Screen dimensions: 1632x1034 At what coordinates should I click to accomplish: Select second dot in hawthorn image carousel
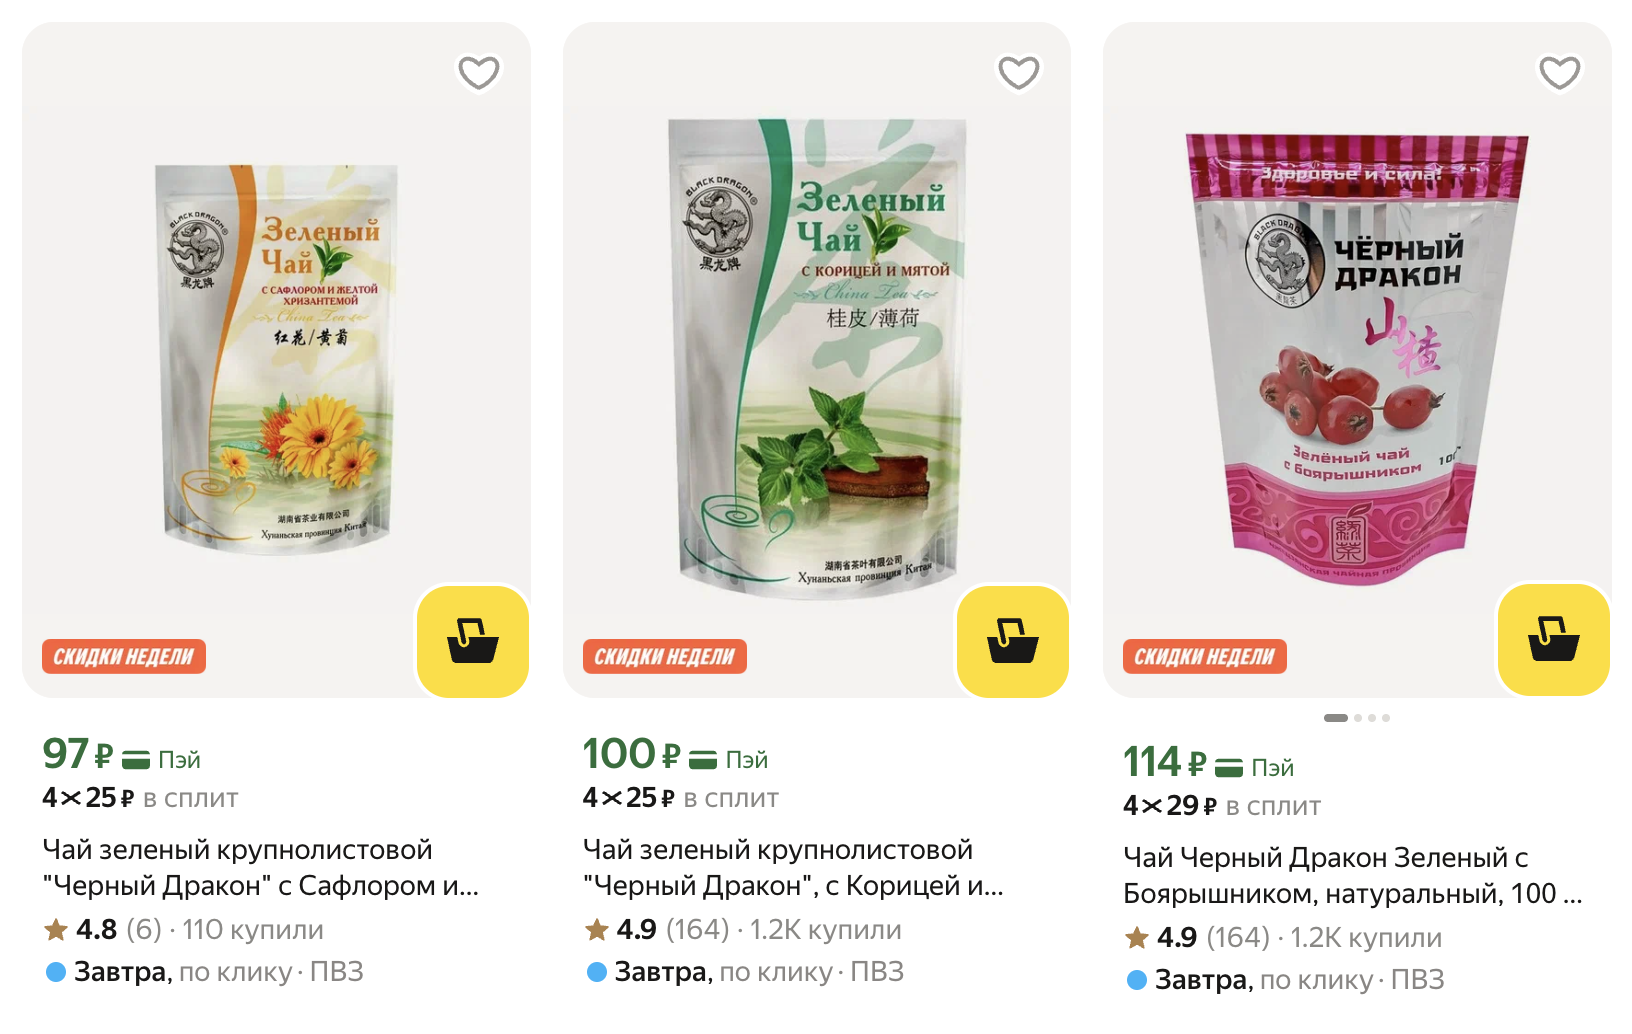tap(1358, 718)
